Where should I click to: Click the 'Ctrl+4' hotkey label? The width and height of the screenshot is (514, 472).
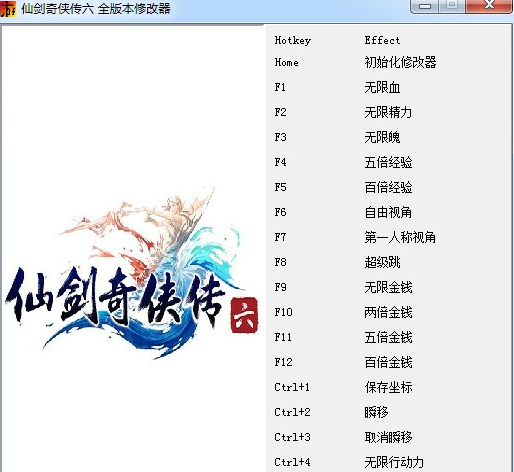click(x=292, y=462)
